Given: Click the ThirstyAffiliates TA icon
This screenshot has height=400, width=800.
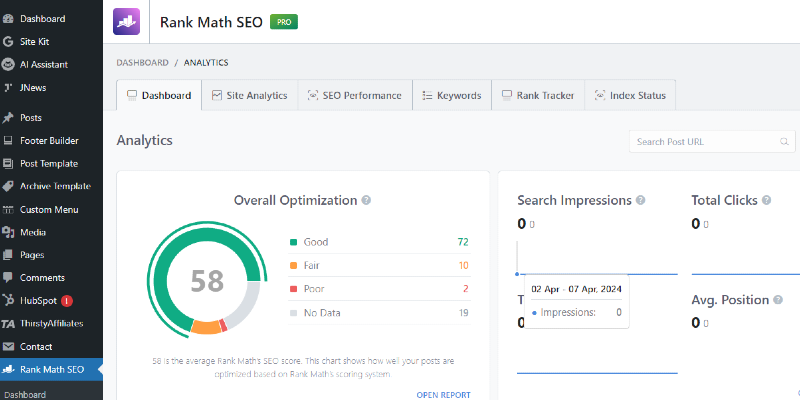Looking at the screenshot, I should tap(8, 324).
